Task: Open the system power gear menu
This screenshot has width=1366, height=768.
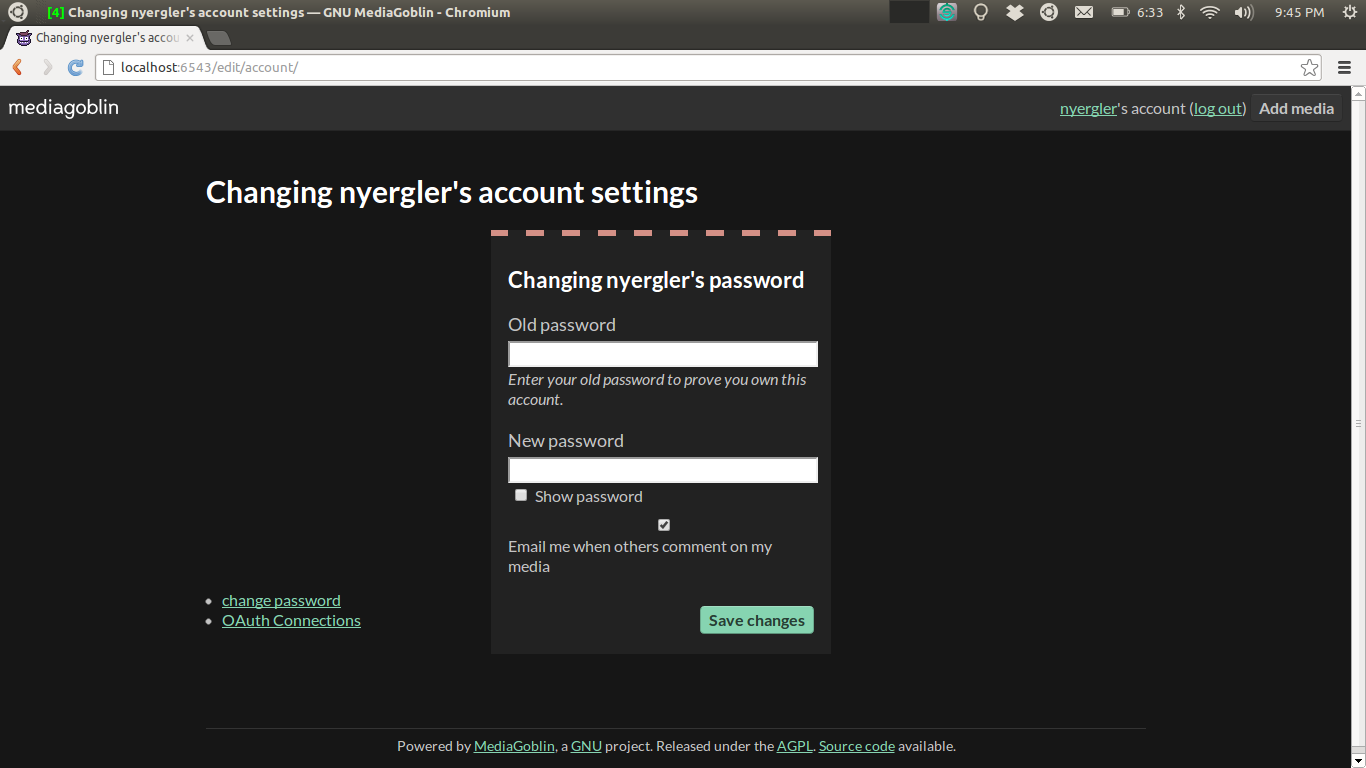Action: 1347,13
